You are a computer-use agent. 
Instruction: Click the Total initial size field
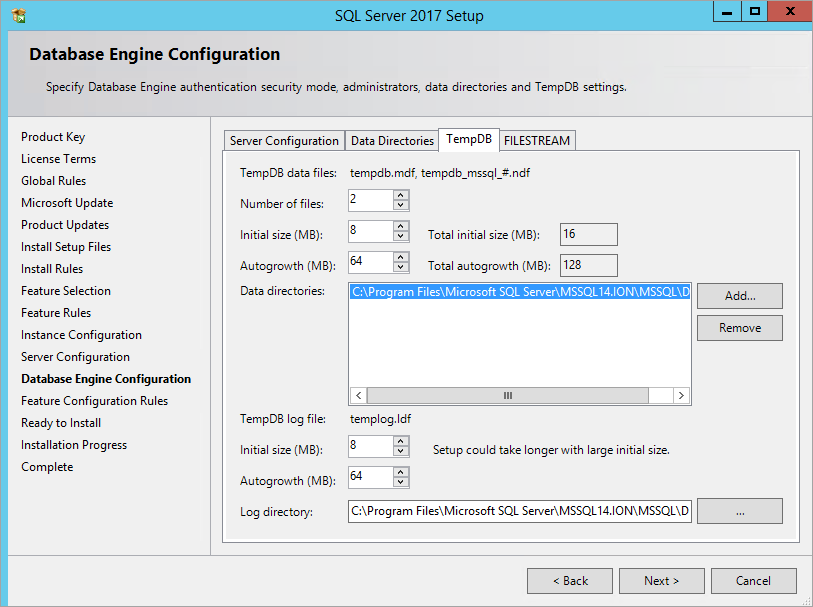pos(588,234)
